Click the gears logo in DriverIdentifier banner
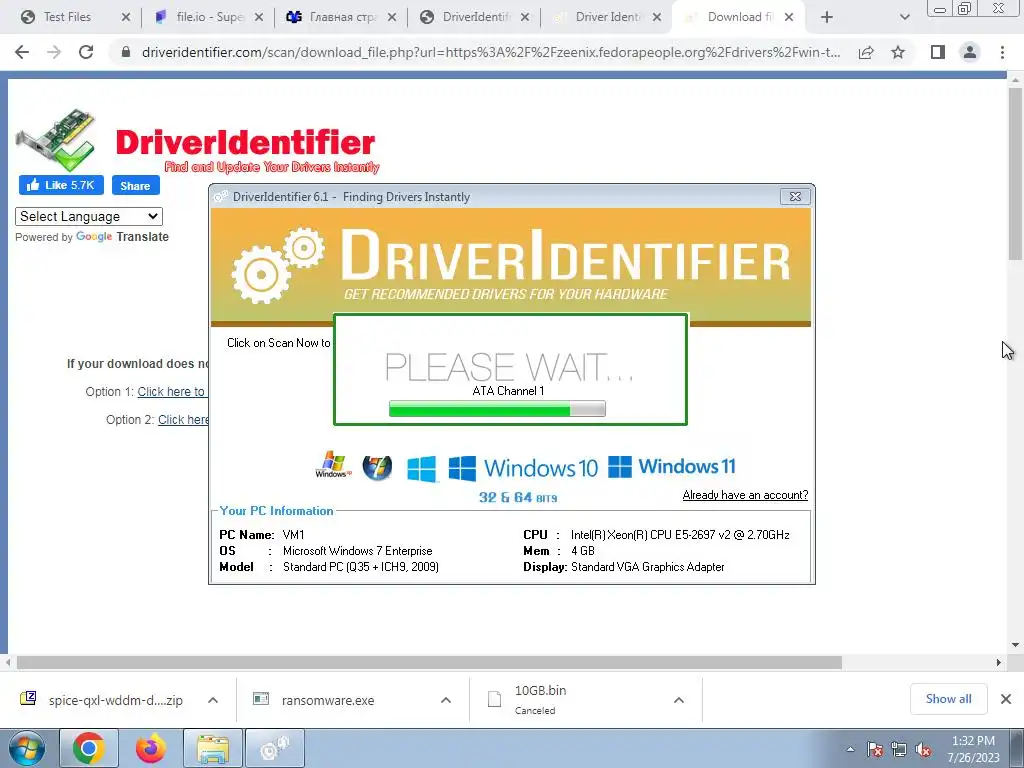This screenshot has height=768, width=1024. [278, 264]
